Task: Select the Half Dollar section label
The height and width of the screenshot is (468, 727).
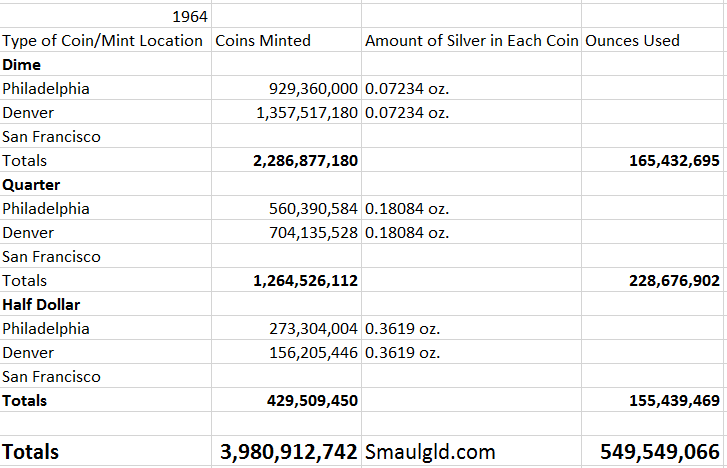Action: (41, 305)
